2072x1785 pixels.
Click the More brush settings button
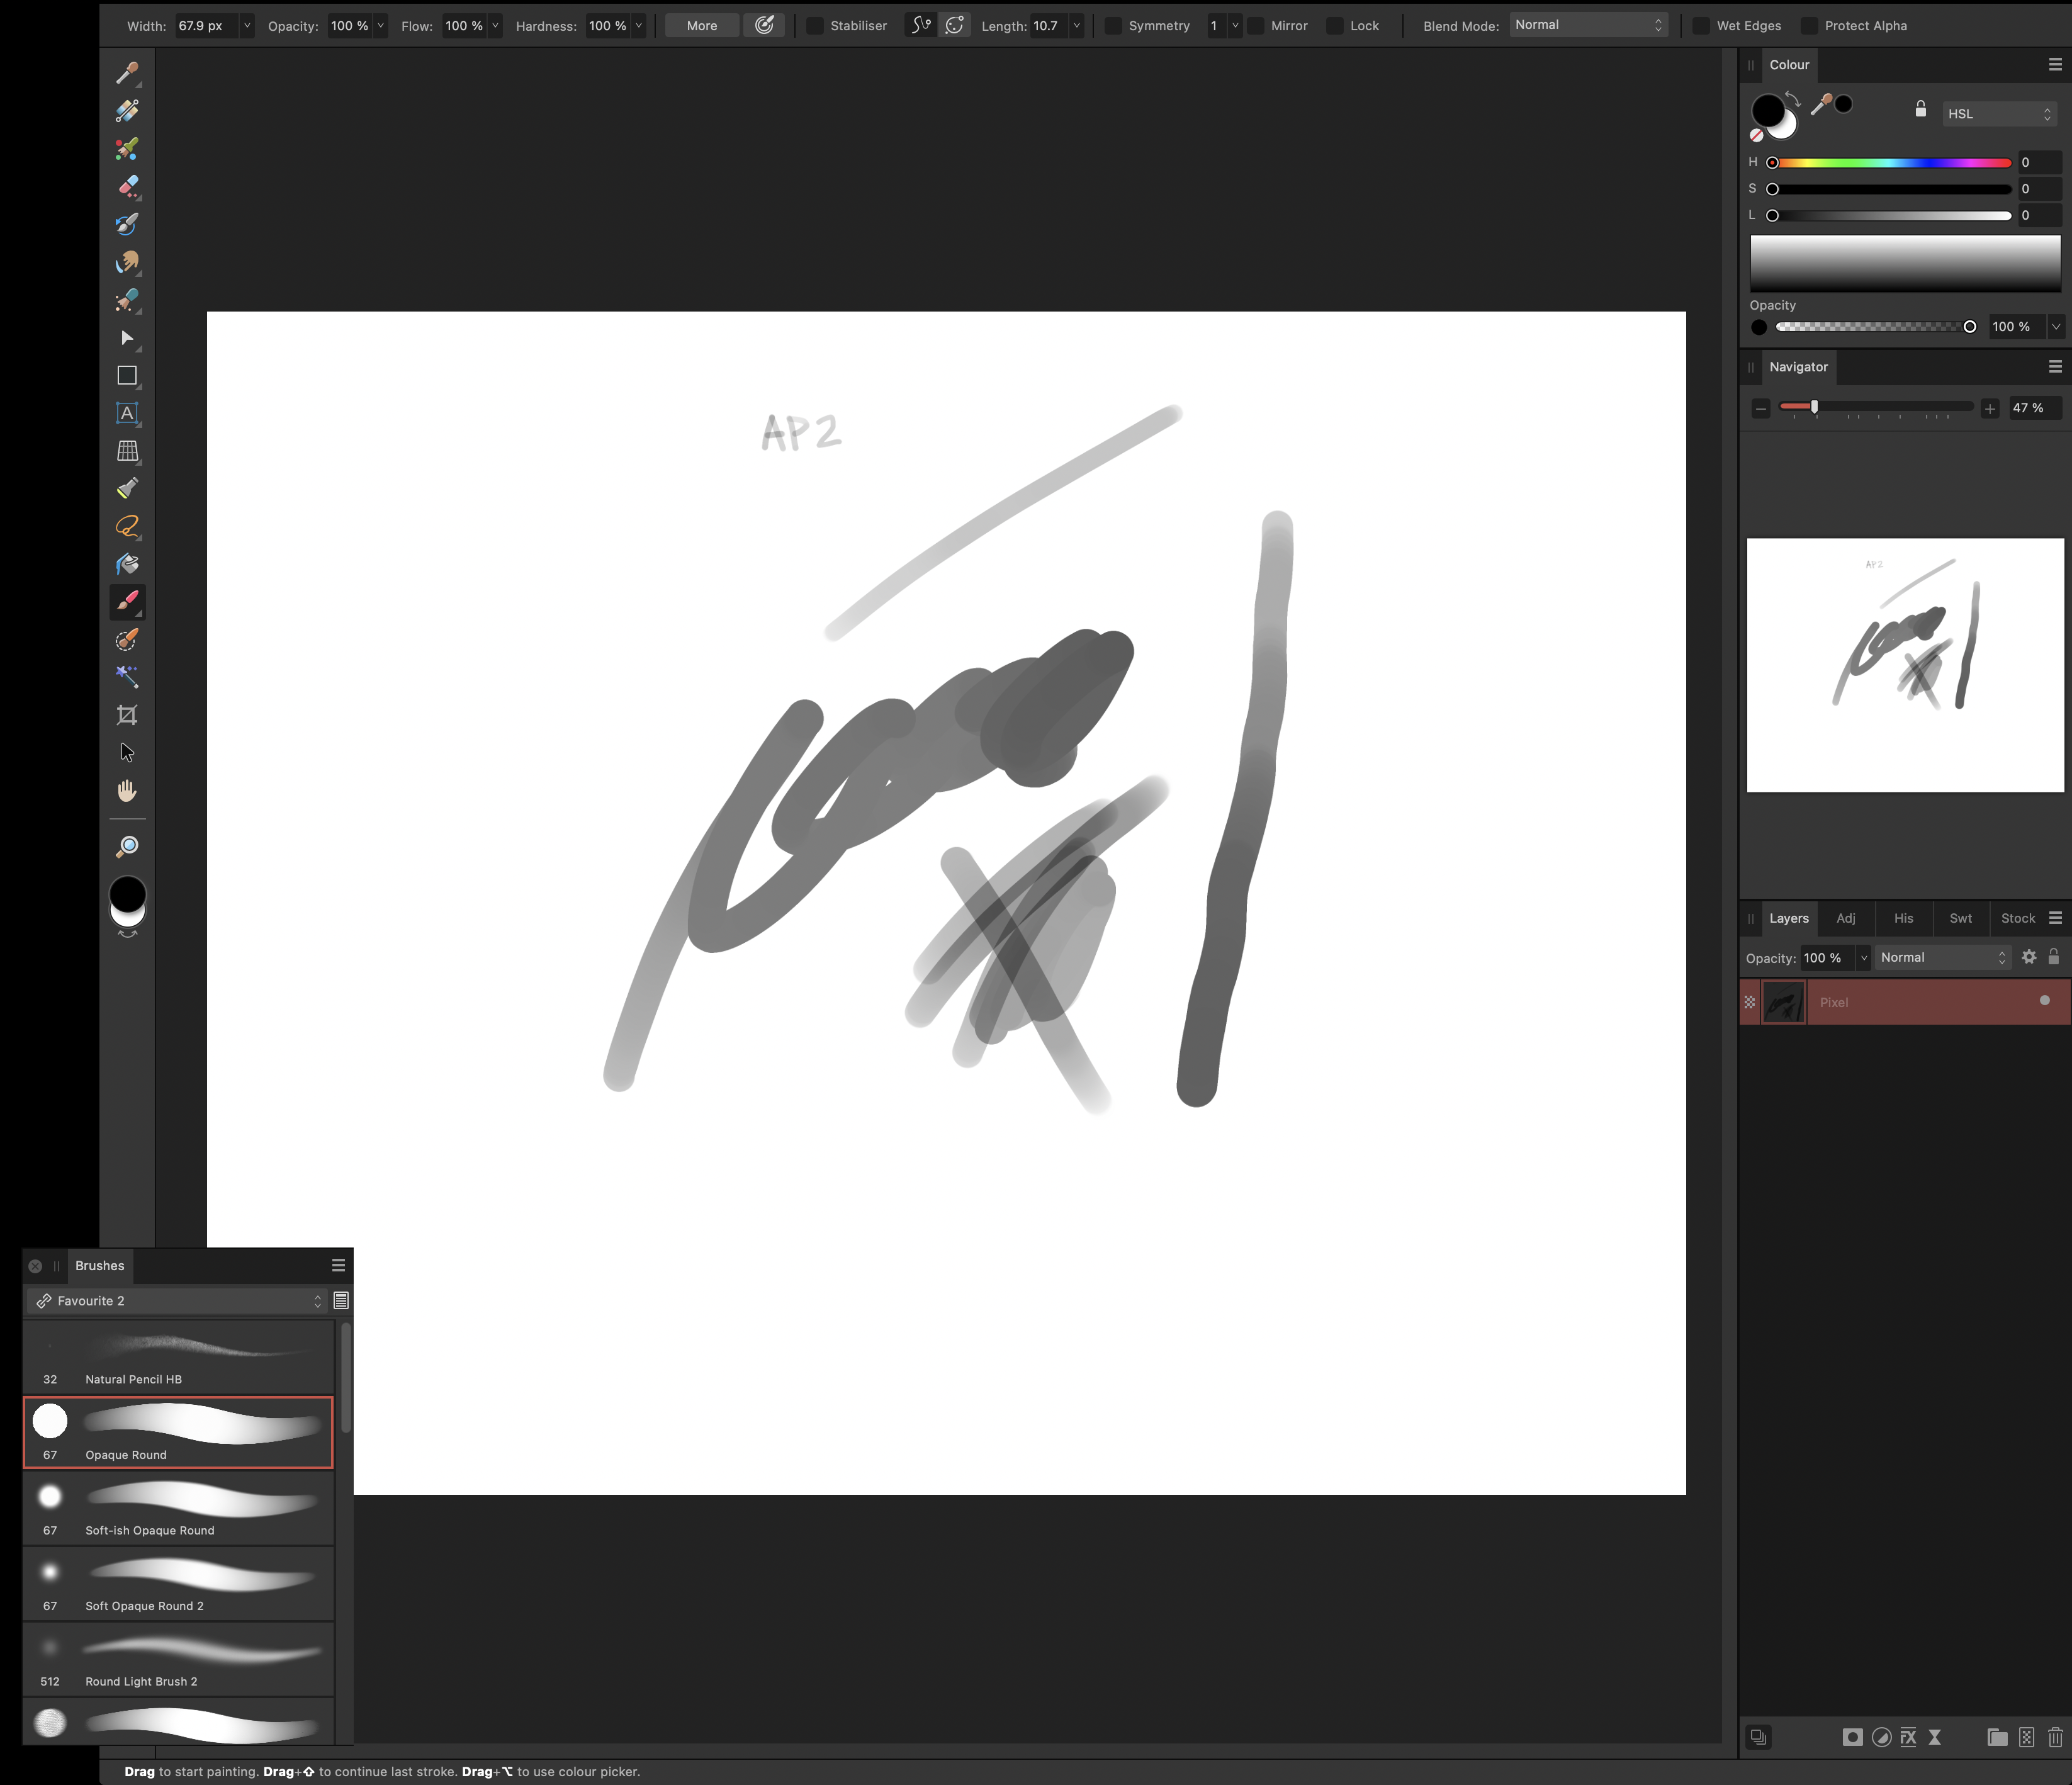click(702, 25)
